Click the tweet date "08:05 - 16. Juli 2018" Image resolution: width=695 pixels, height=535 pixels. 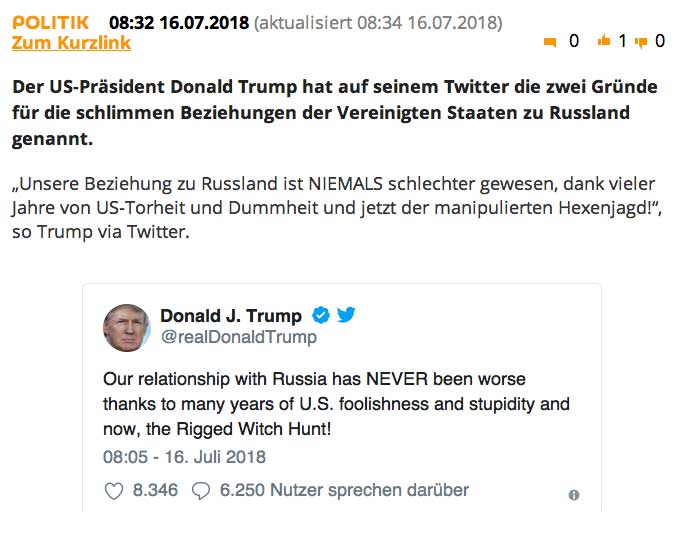[x=185, y=457]
